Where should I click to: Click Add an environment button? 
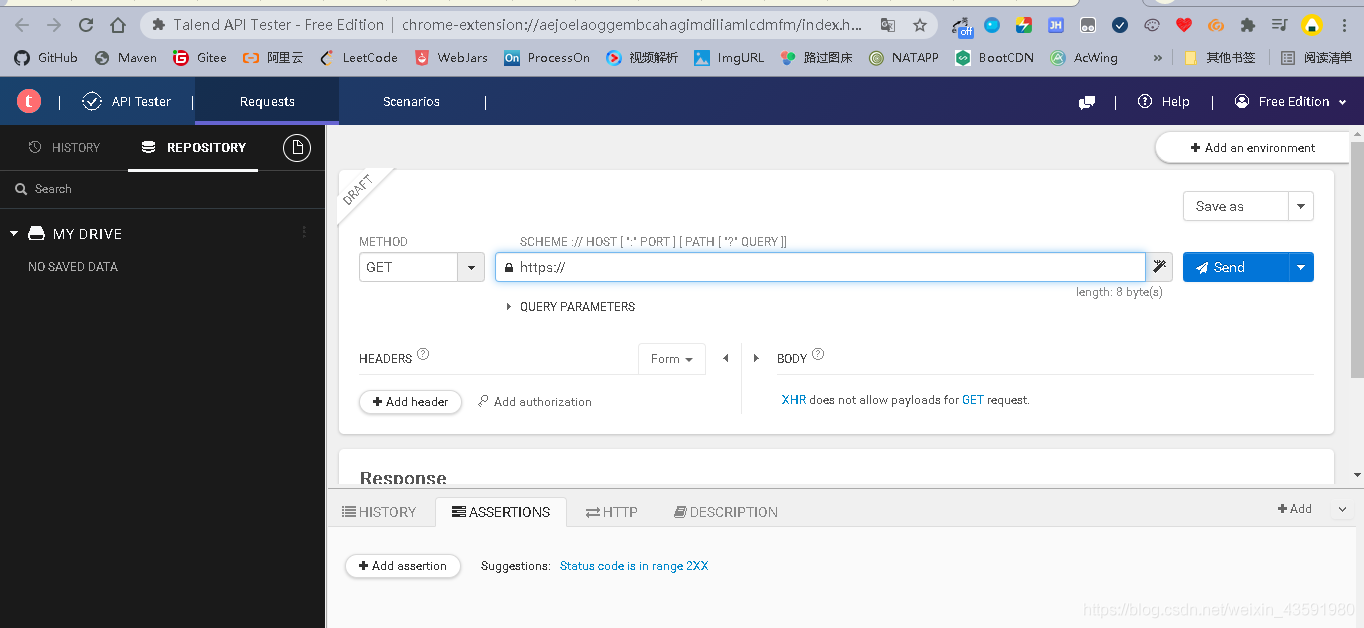[1252, 148]
